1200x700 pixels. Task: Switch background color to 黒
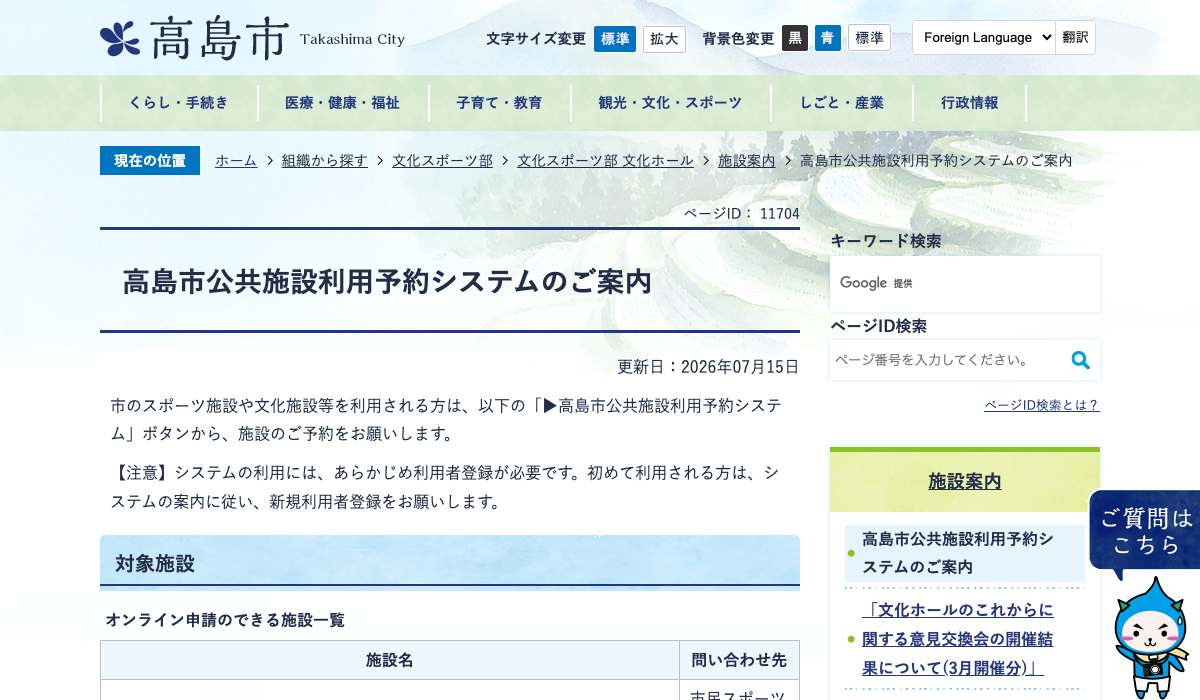pos(795,38)
